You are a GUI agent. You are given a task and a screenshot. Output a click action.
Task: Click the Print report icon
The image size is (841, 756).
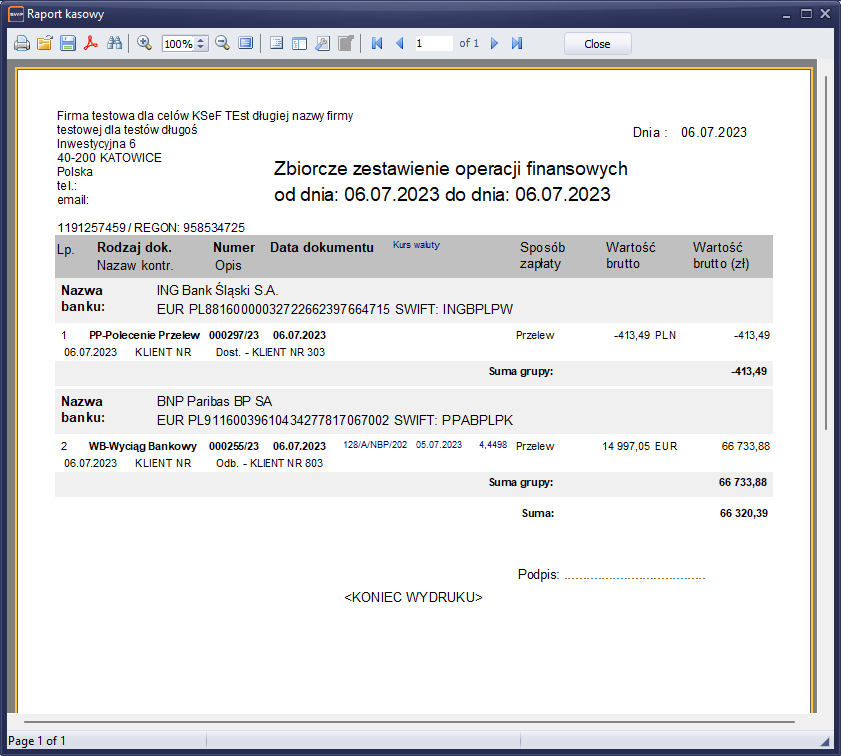pos(22,44)
